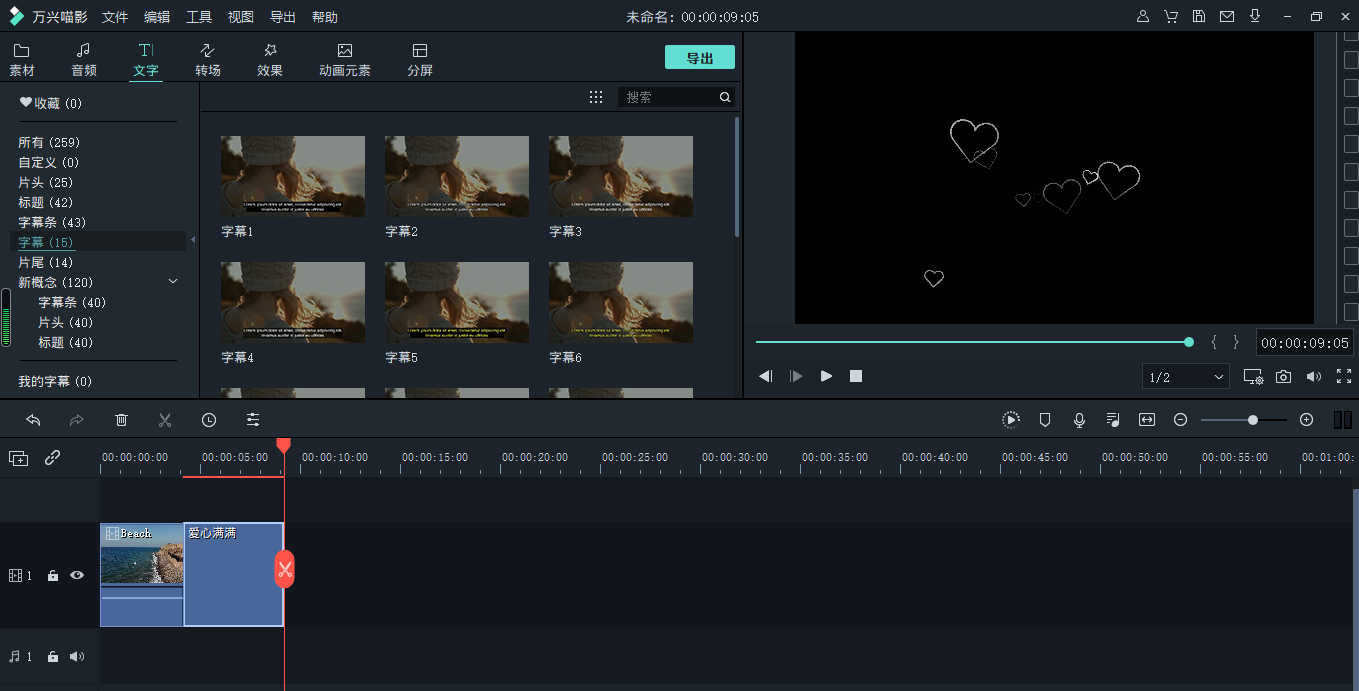
Task: Take a snapshot with the camera icon
Action: pos(1283,377)
